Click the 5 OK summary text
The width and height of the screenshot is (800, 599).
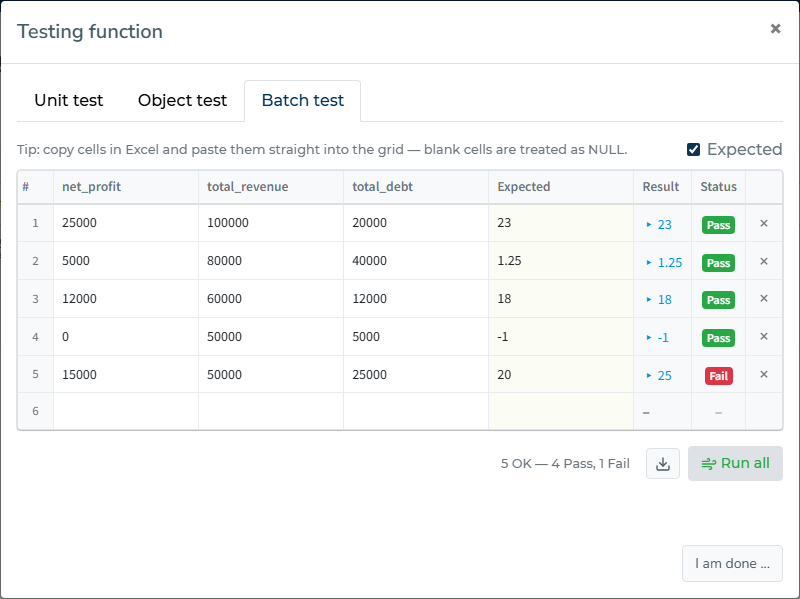(565, 463)
